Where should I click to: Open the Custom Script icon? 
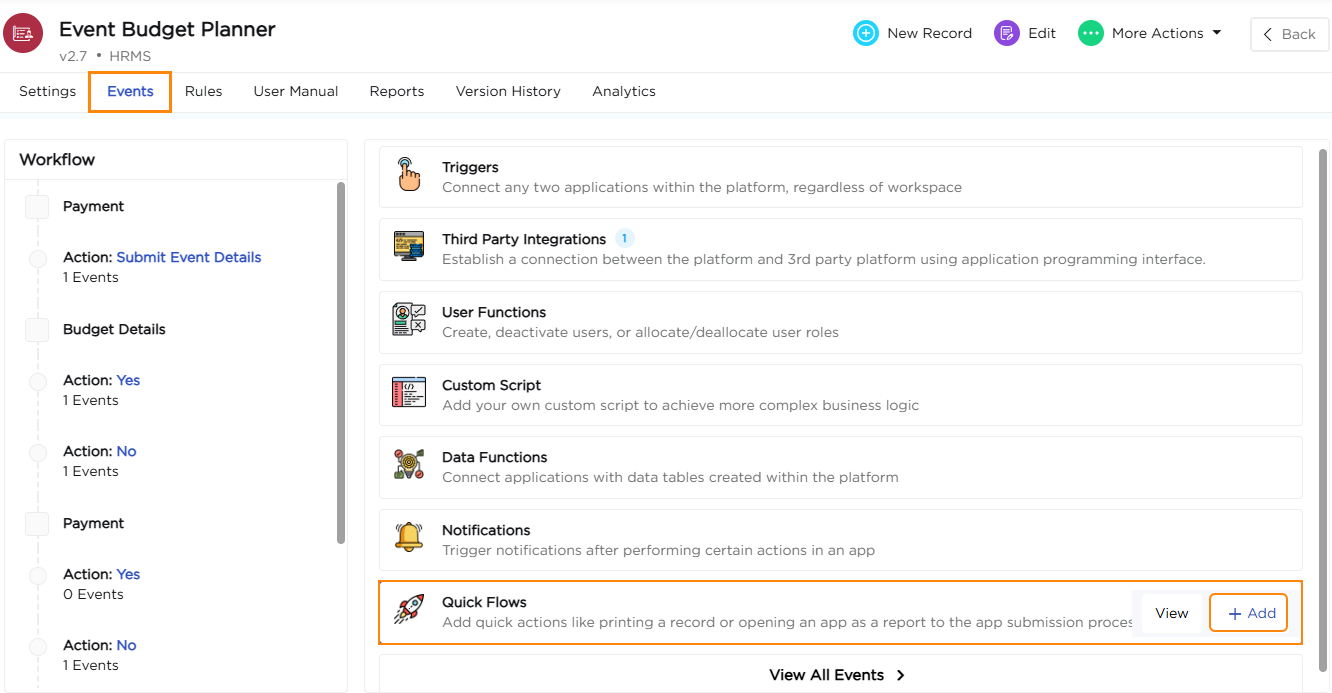(x=408, y=393)
